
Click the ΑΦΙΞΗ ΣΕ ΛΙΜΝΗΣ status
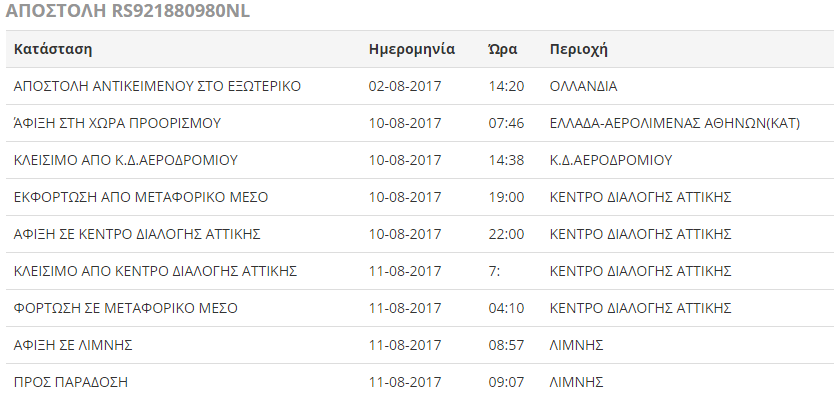click(73, 345)
